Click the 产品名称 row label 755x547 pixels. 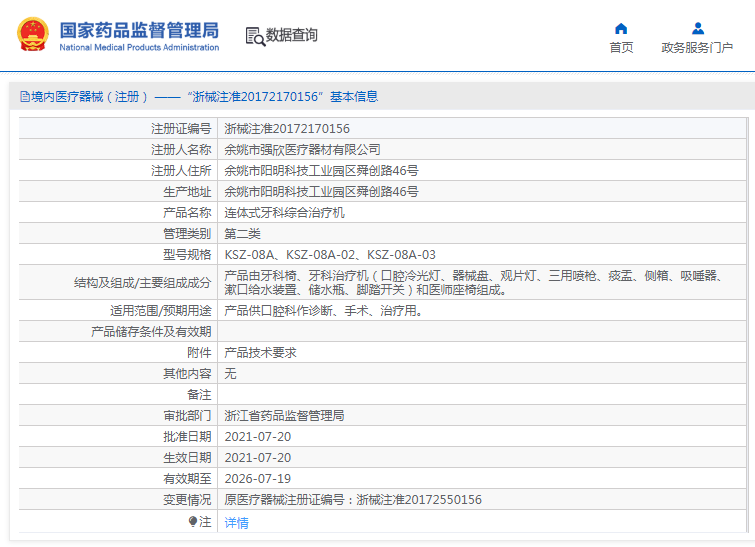(x=187, y=212)
